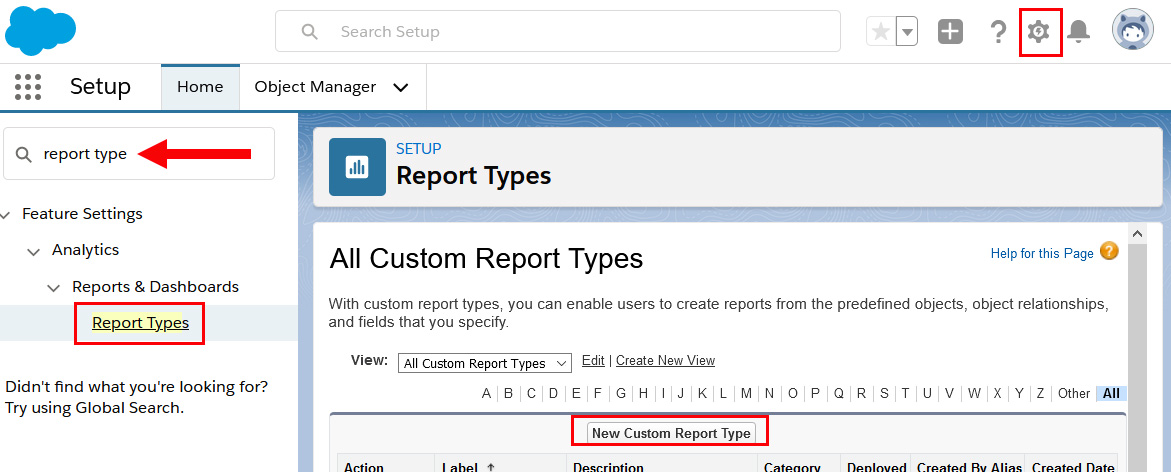Open the Notifications bell icon
Screen dimensions: 1171x472
1078,32
